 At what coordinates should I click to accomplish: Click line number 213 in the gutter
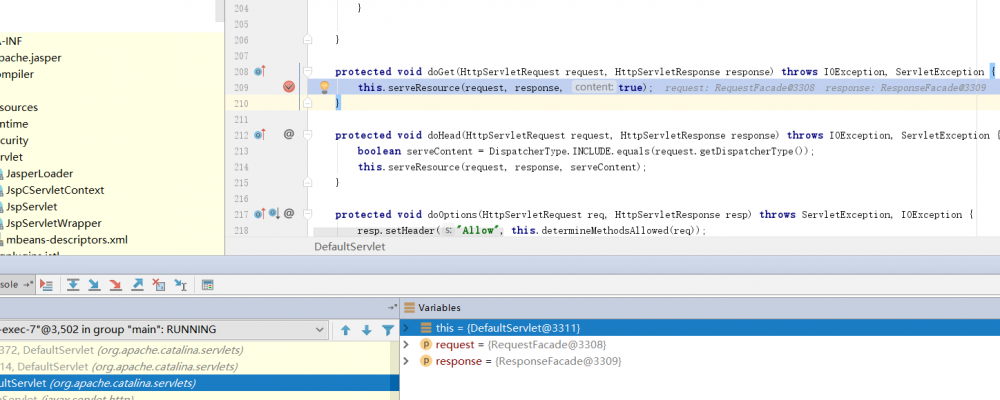pyautogui.click(x=241, y=151)
